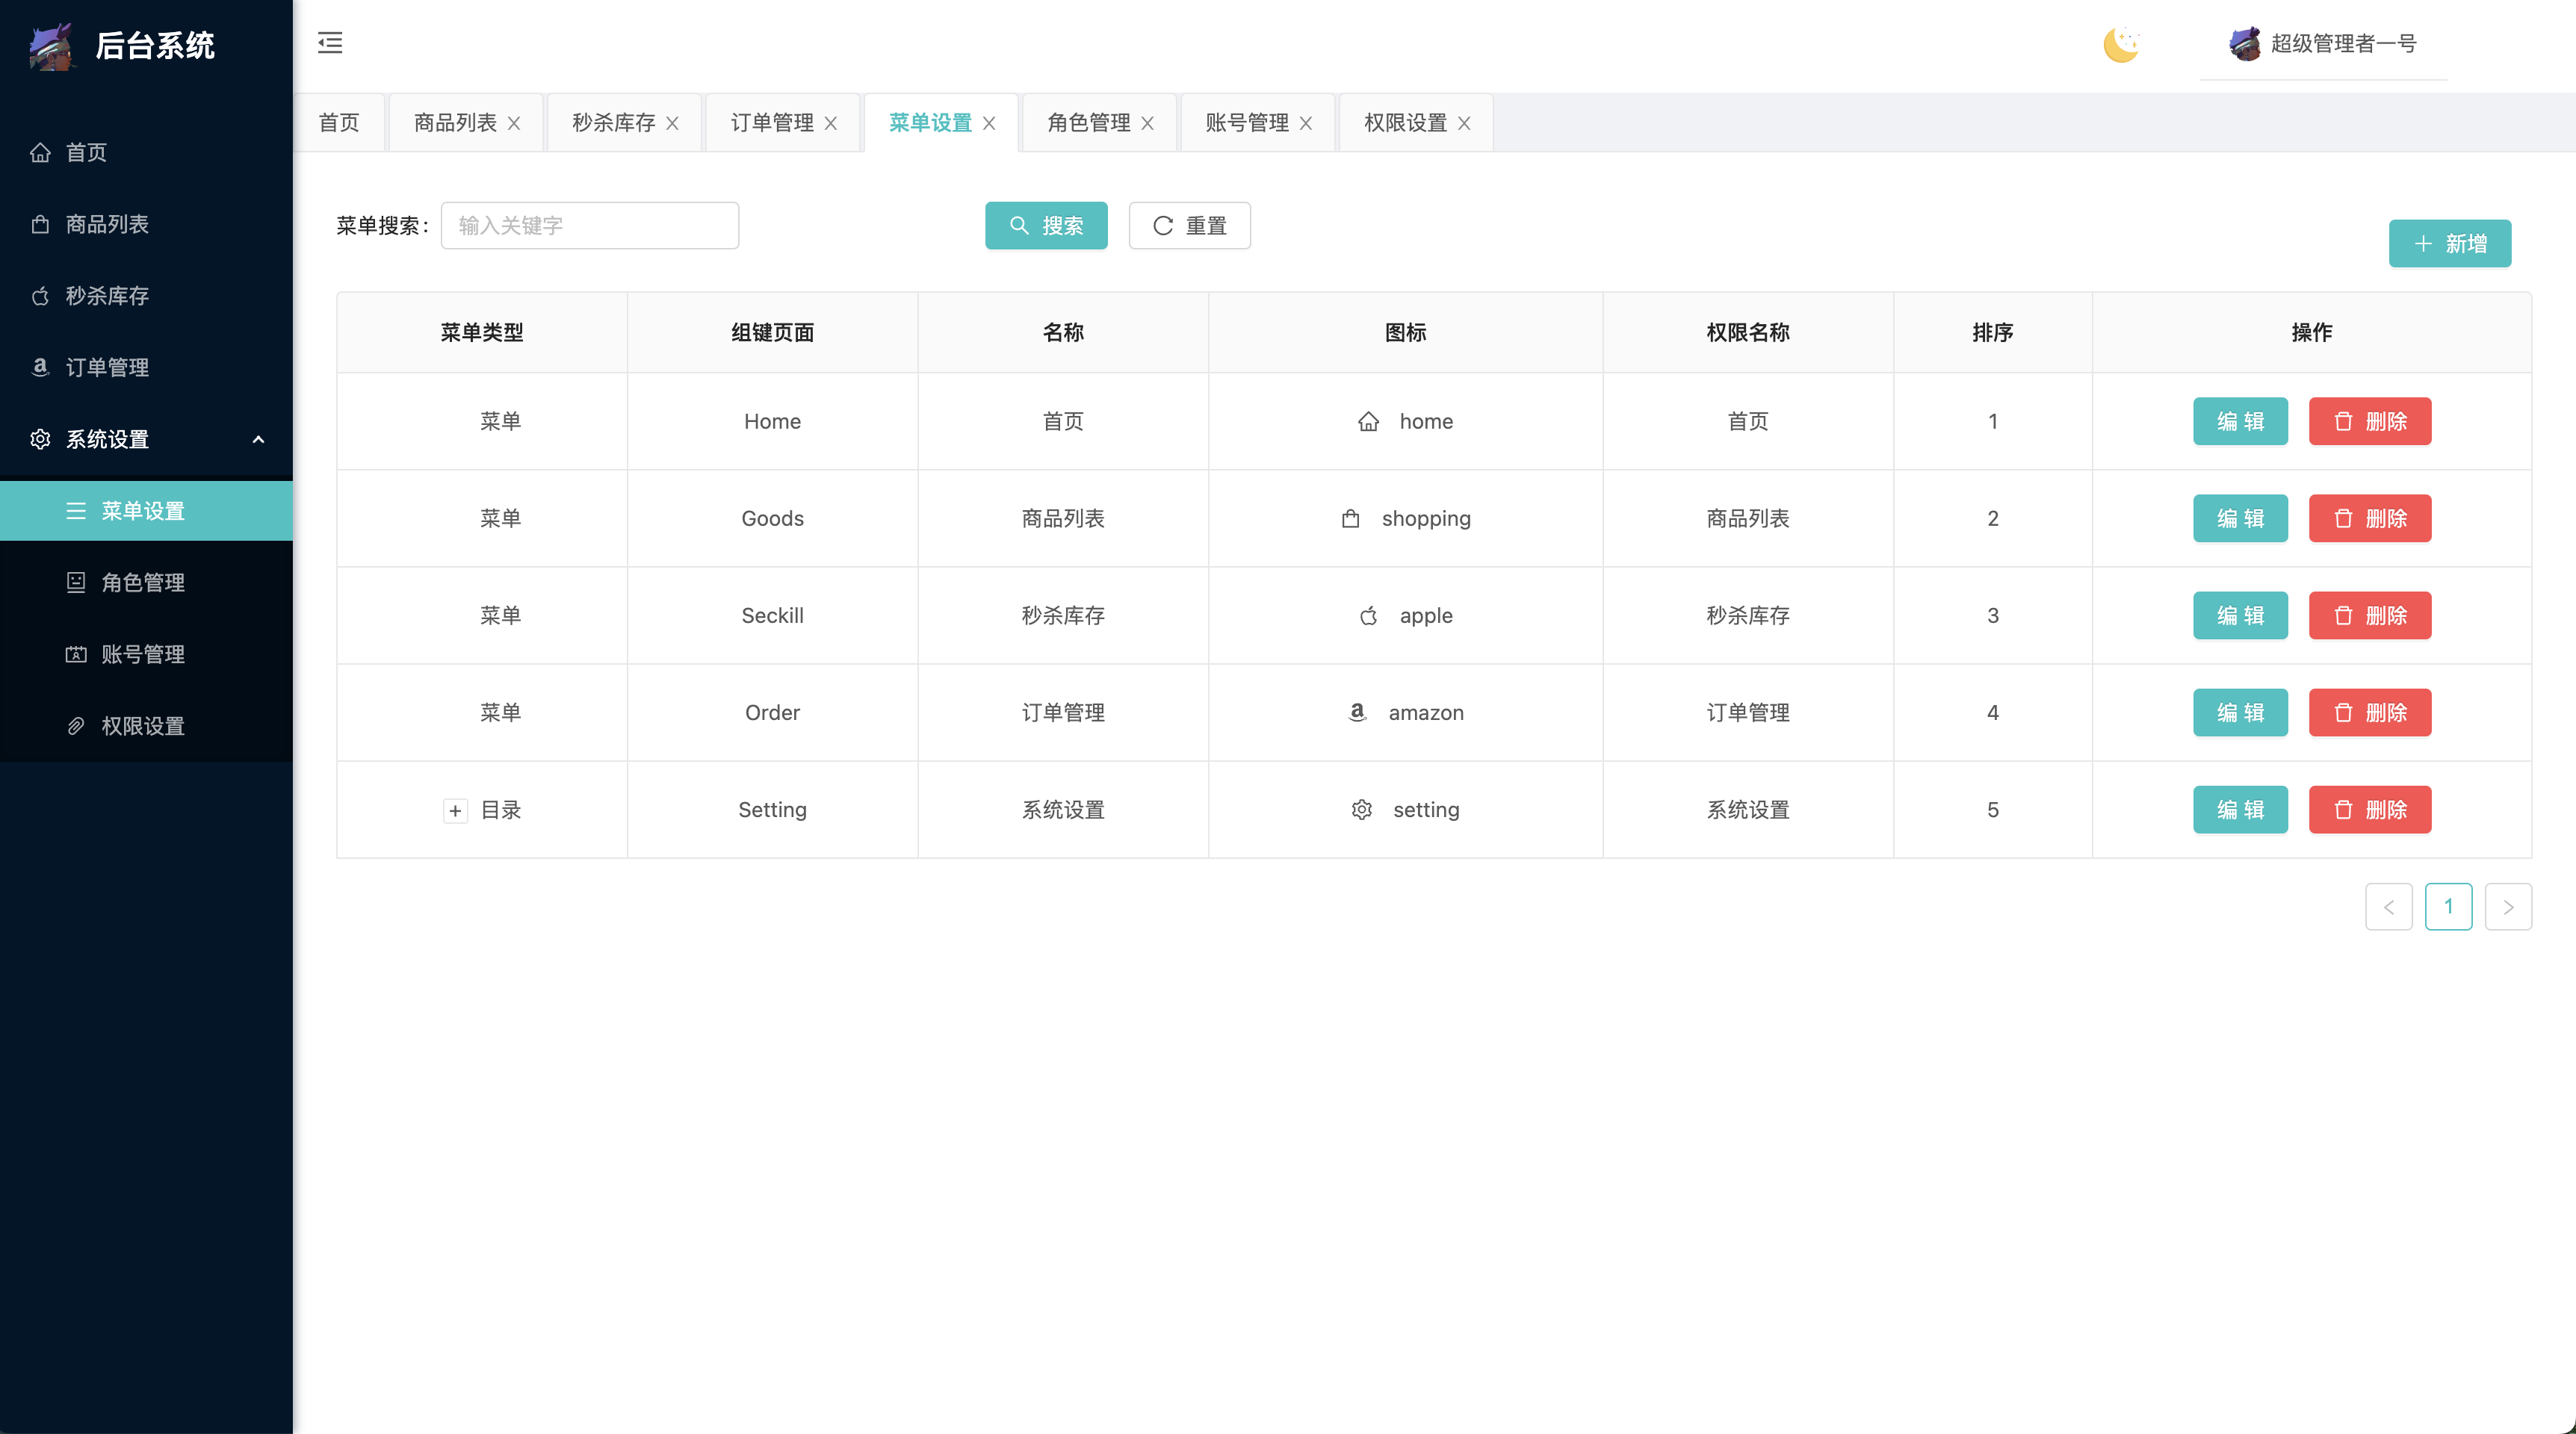Close the 权限设置 tab with its X
2576x1434 pixels.
point(1464,123)
